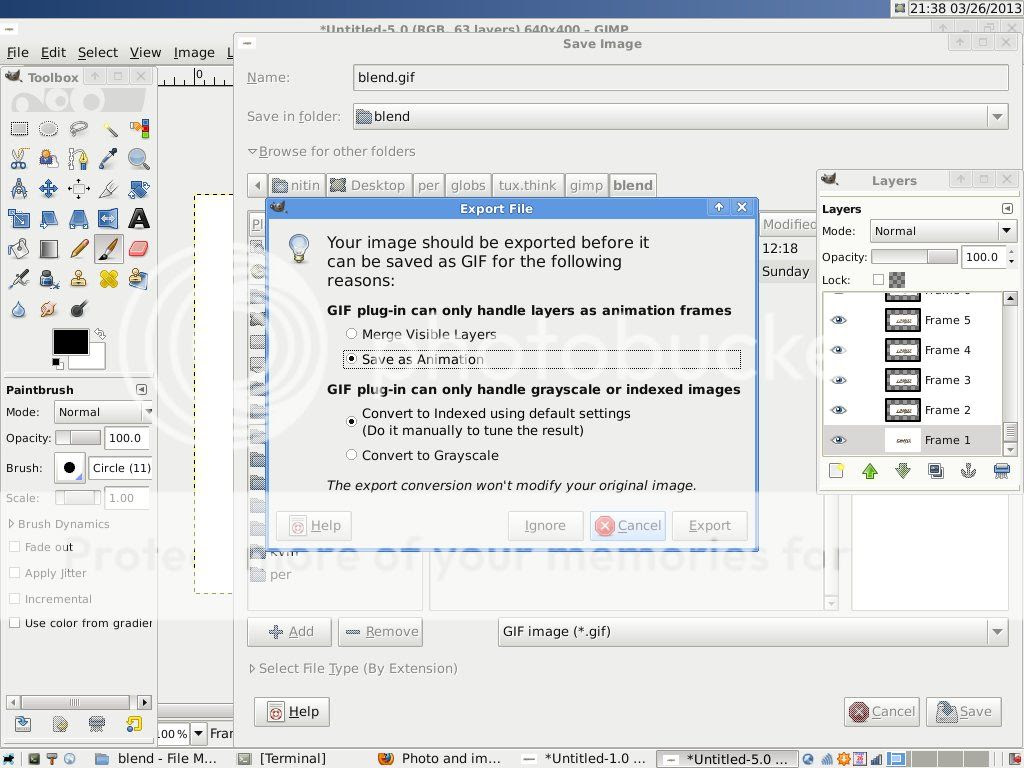Select the Airbrush tool
This screenshot has width=1024, height=768.
pyautogui.click(x=19, y=278)
